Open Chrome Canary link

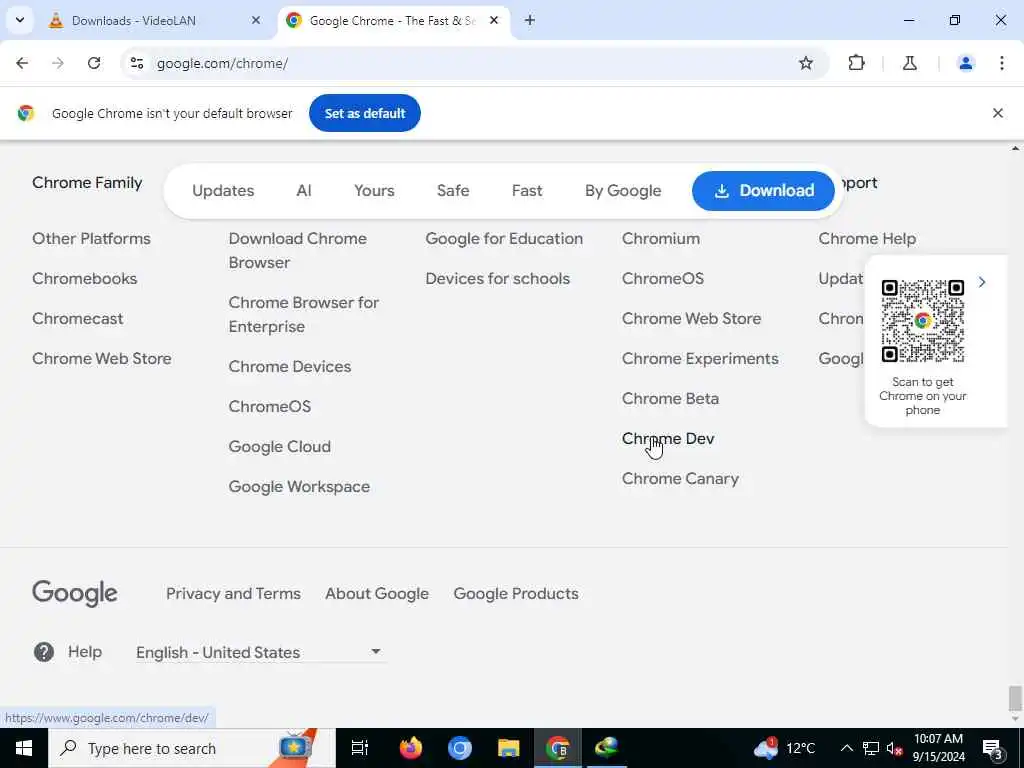680,479
